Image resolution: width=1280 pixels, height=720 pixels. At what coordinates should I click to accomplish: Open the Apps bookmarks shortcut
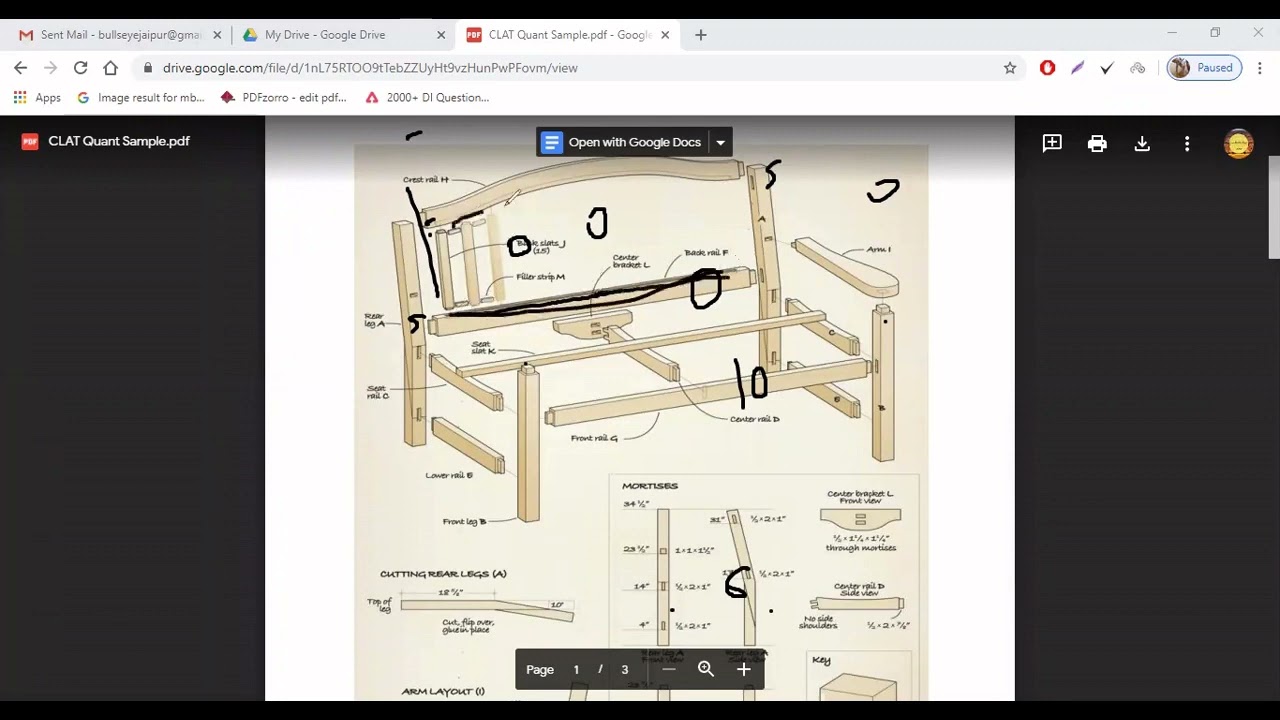[37, 98]
